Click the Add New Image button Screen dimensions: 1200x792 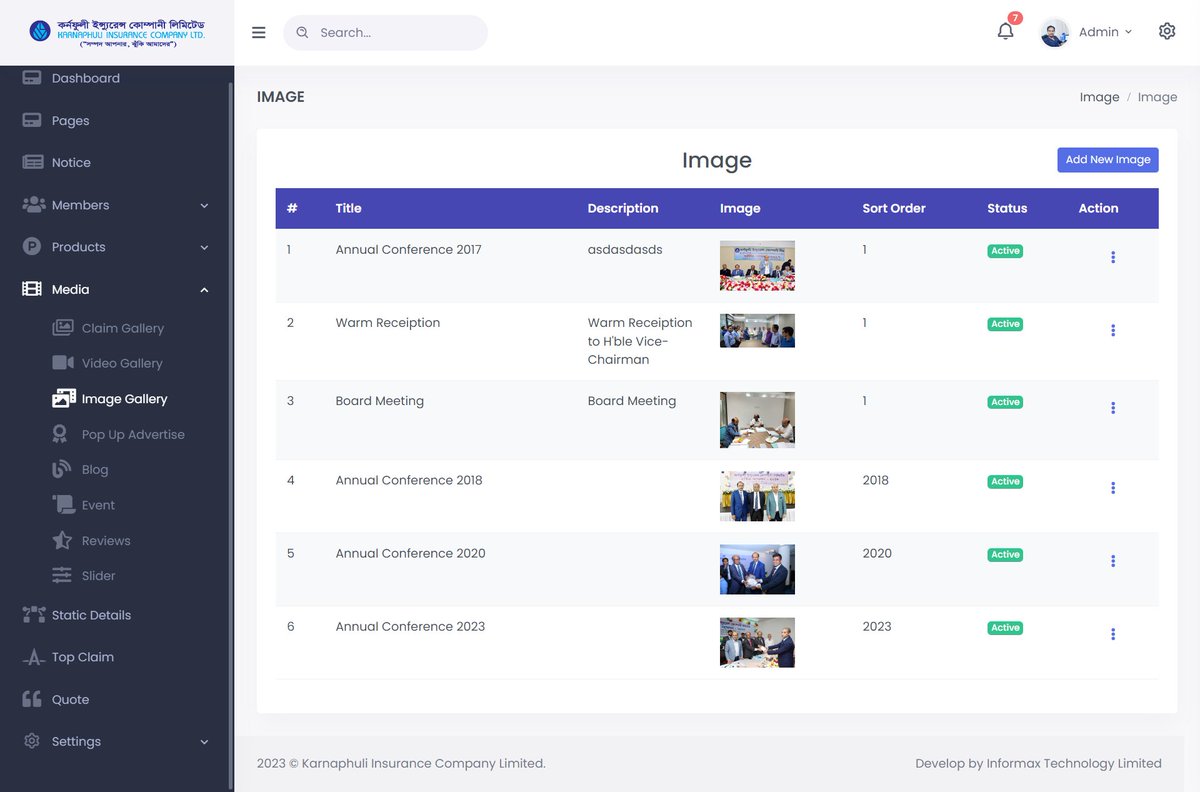tap(1108, 159)
